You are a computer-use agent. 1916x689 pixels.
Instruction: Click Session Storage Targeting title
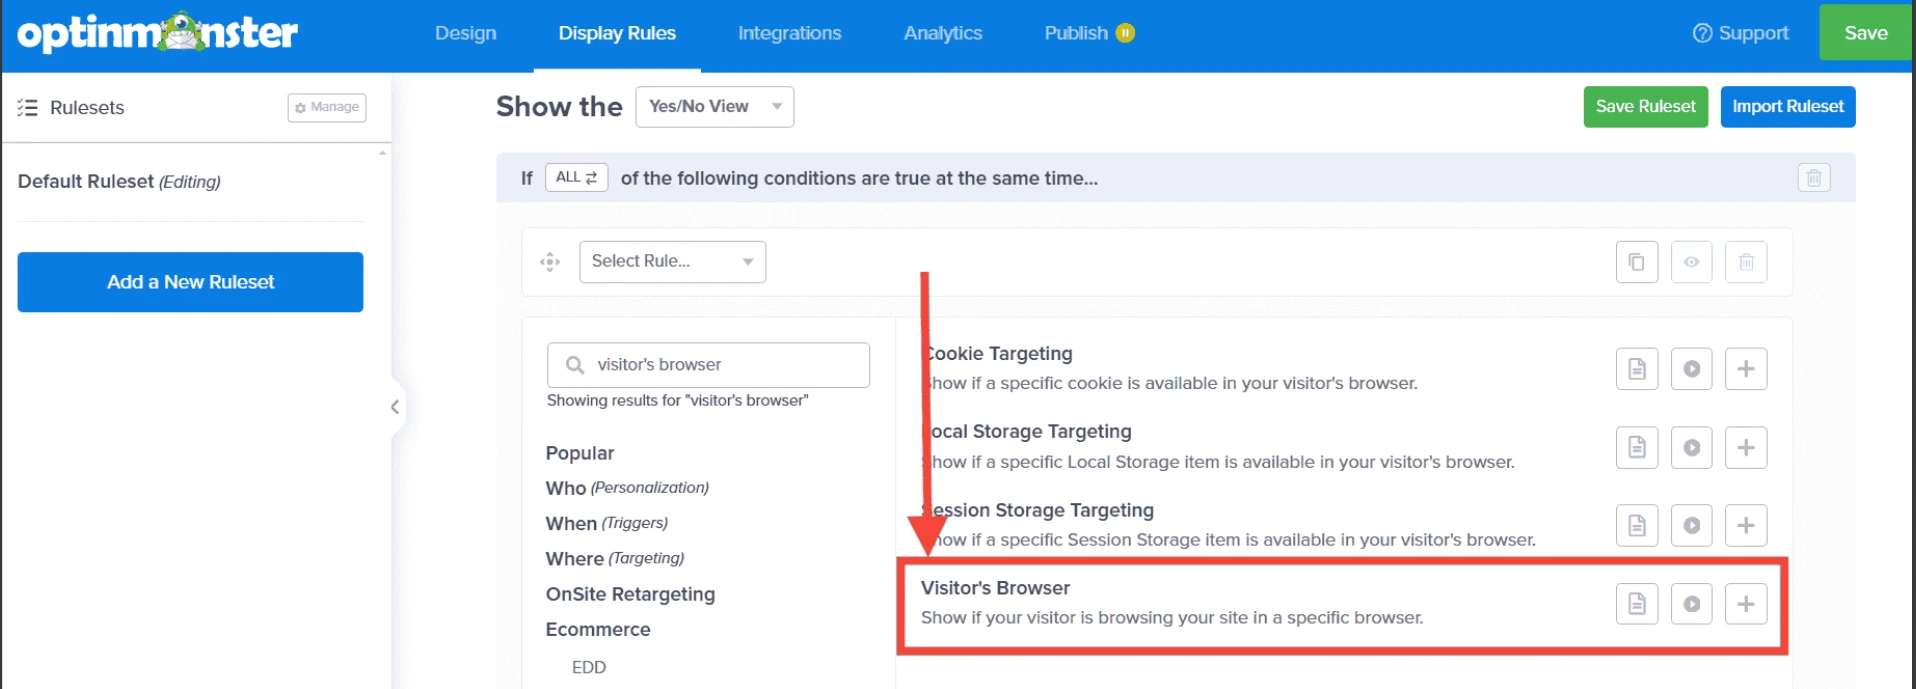[1038, 510]
